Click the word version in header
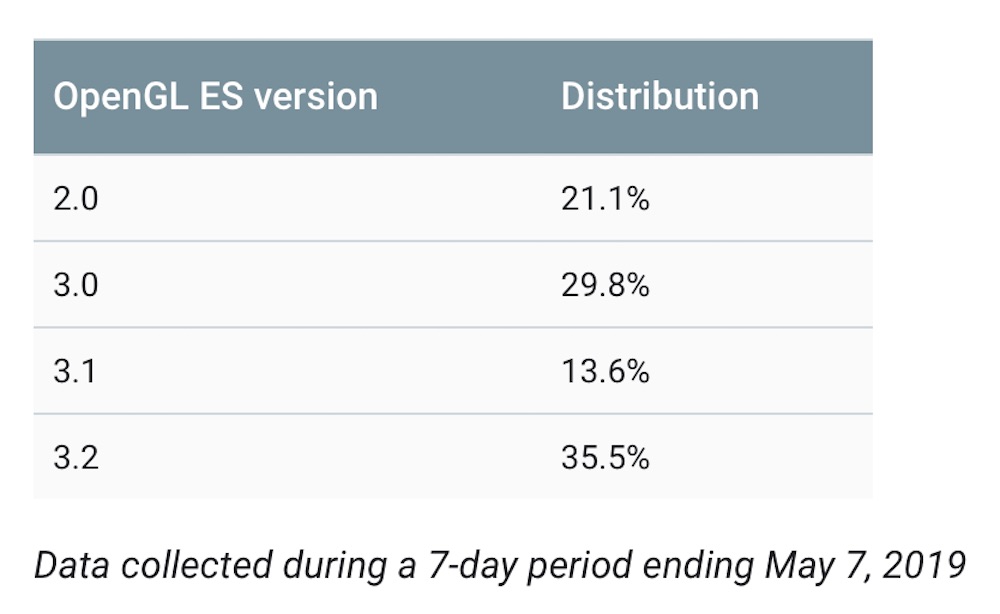The height and width of the screenshot is (614, 1000). point(316,97)
